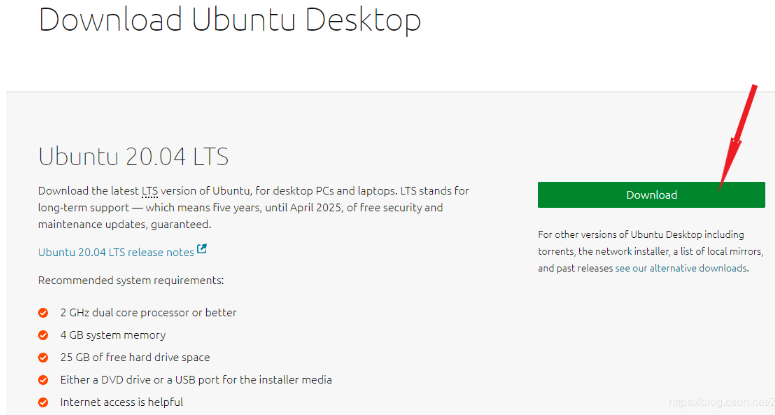The image size is (775, 415).
Task: Click check icon beside Internet access is helpful
Action: click(43, 402)
